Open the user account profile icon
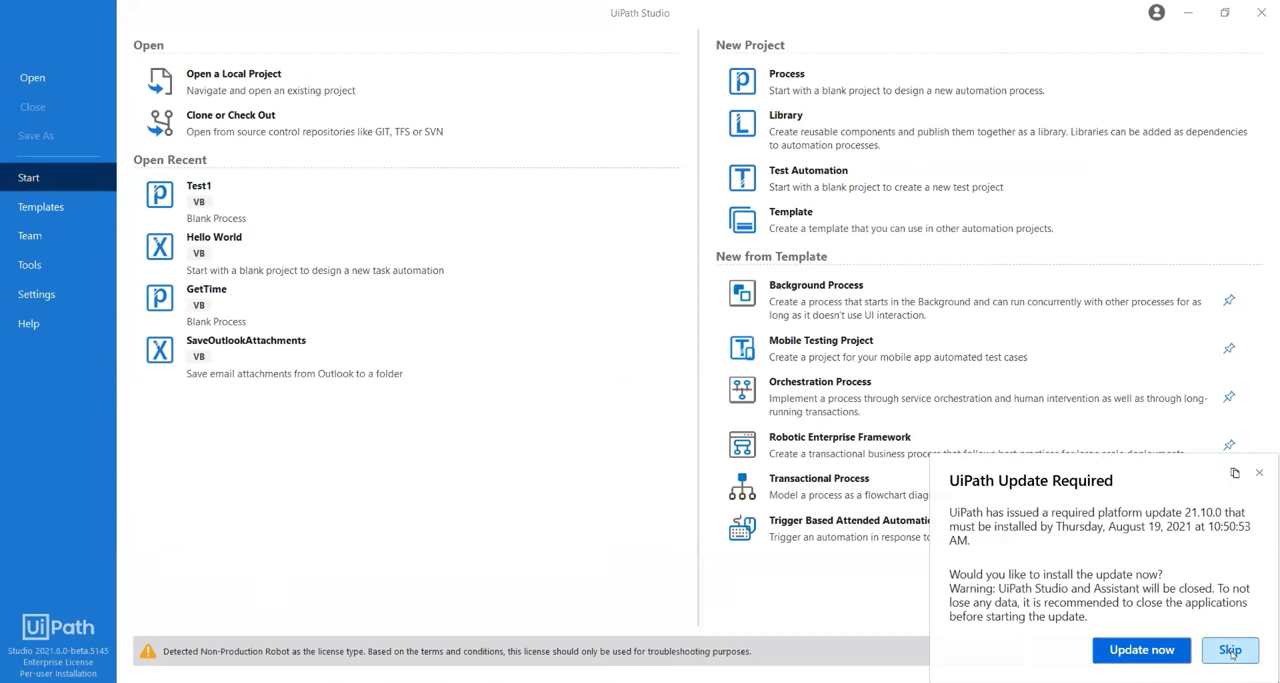Image resolution: width=1280 pixels, height=683 pixels. coord(1156,13)
